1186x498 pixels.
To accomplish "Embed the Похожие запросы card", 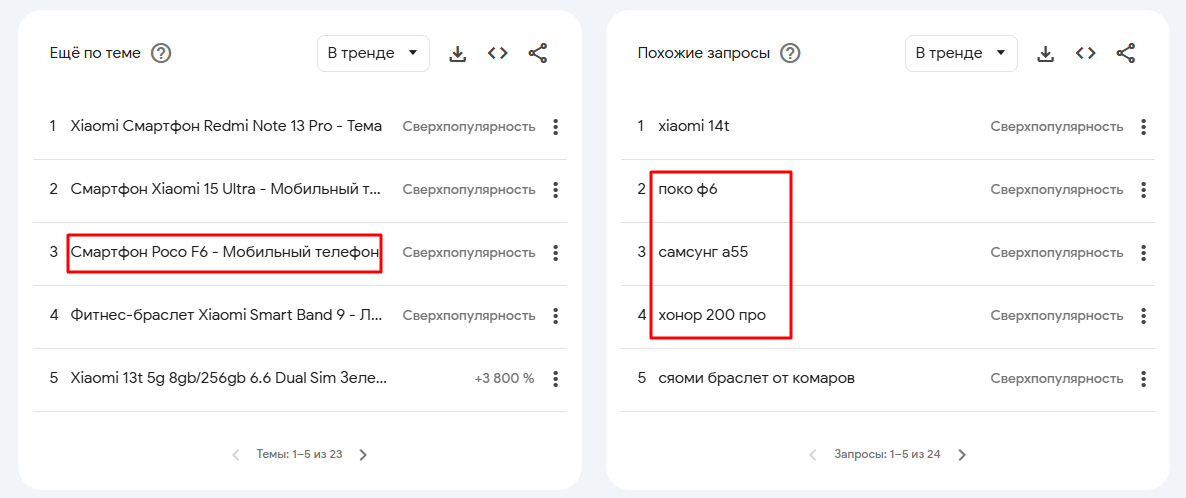I will 1085,53.
